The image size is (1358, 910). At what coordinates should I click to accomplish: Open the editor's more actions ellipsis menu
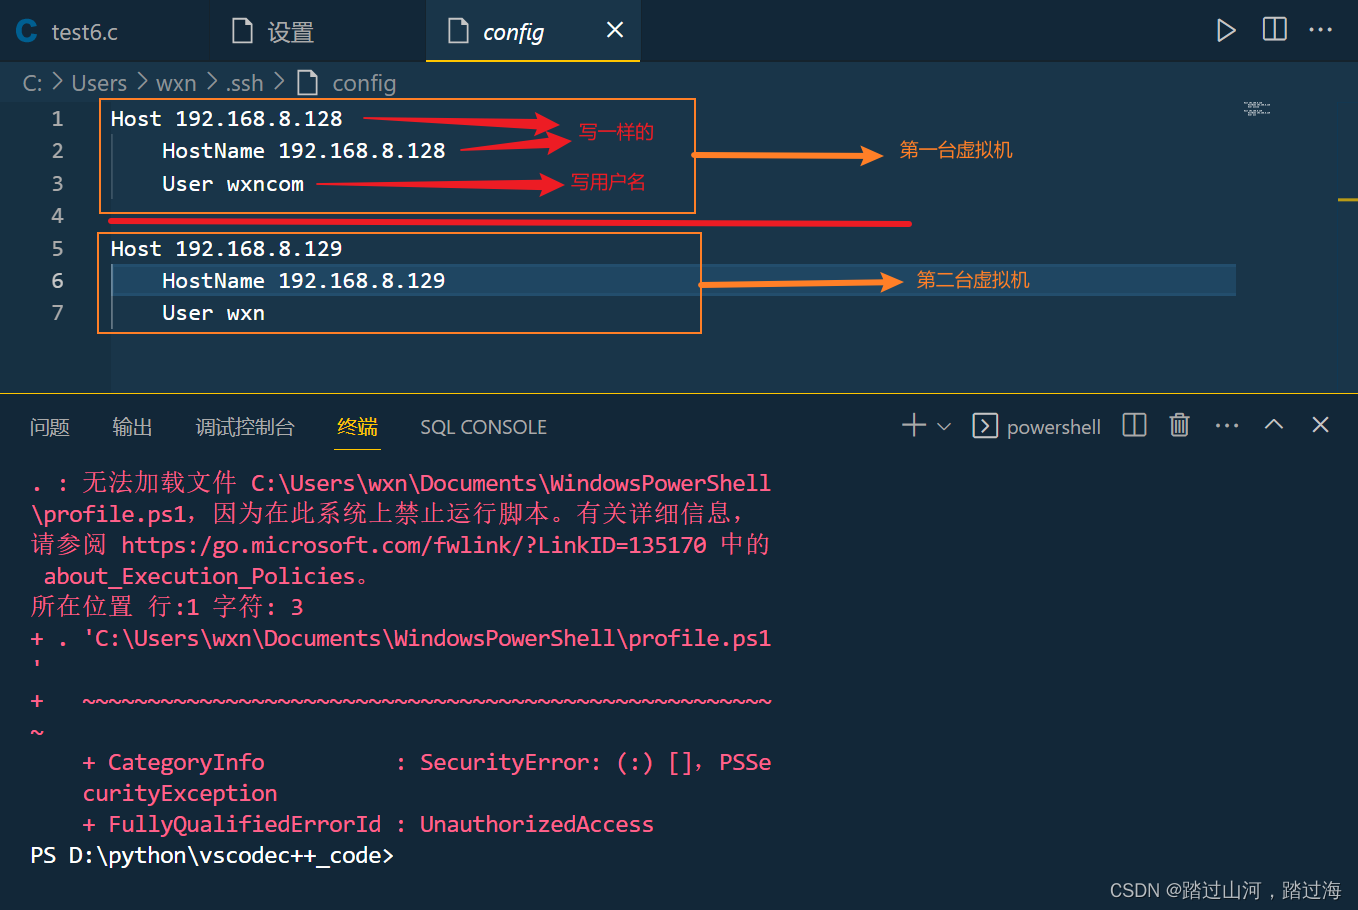point(1321,30)
